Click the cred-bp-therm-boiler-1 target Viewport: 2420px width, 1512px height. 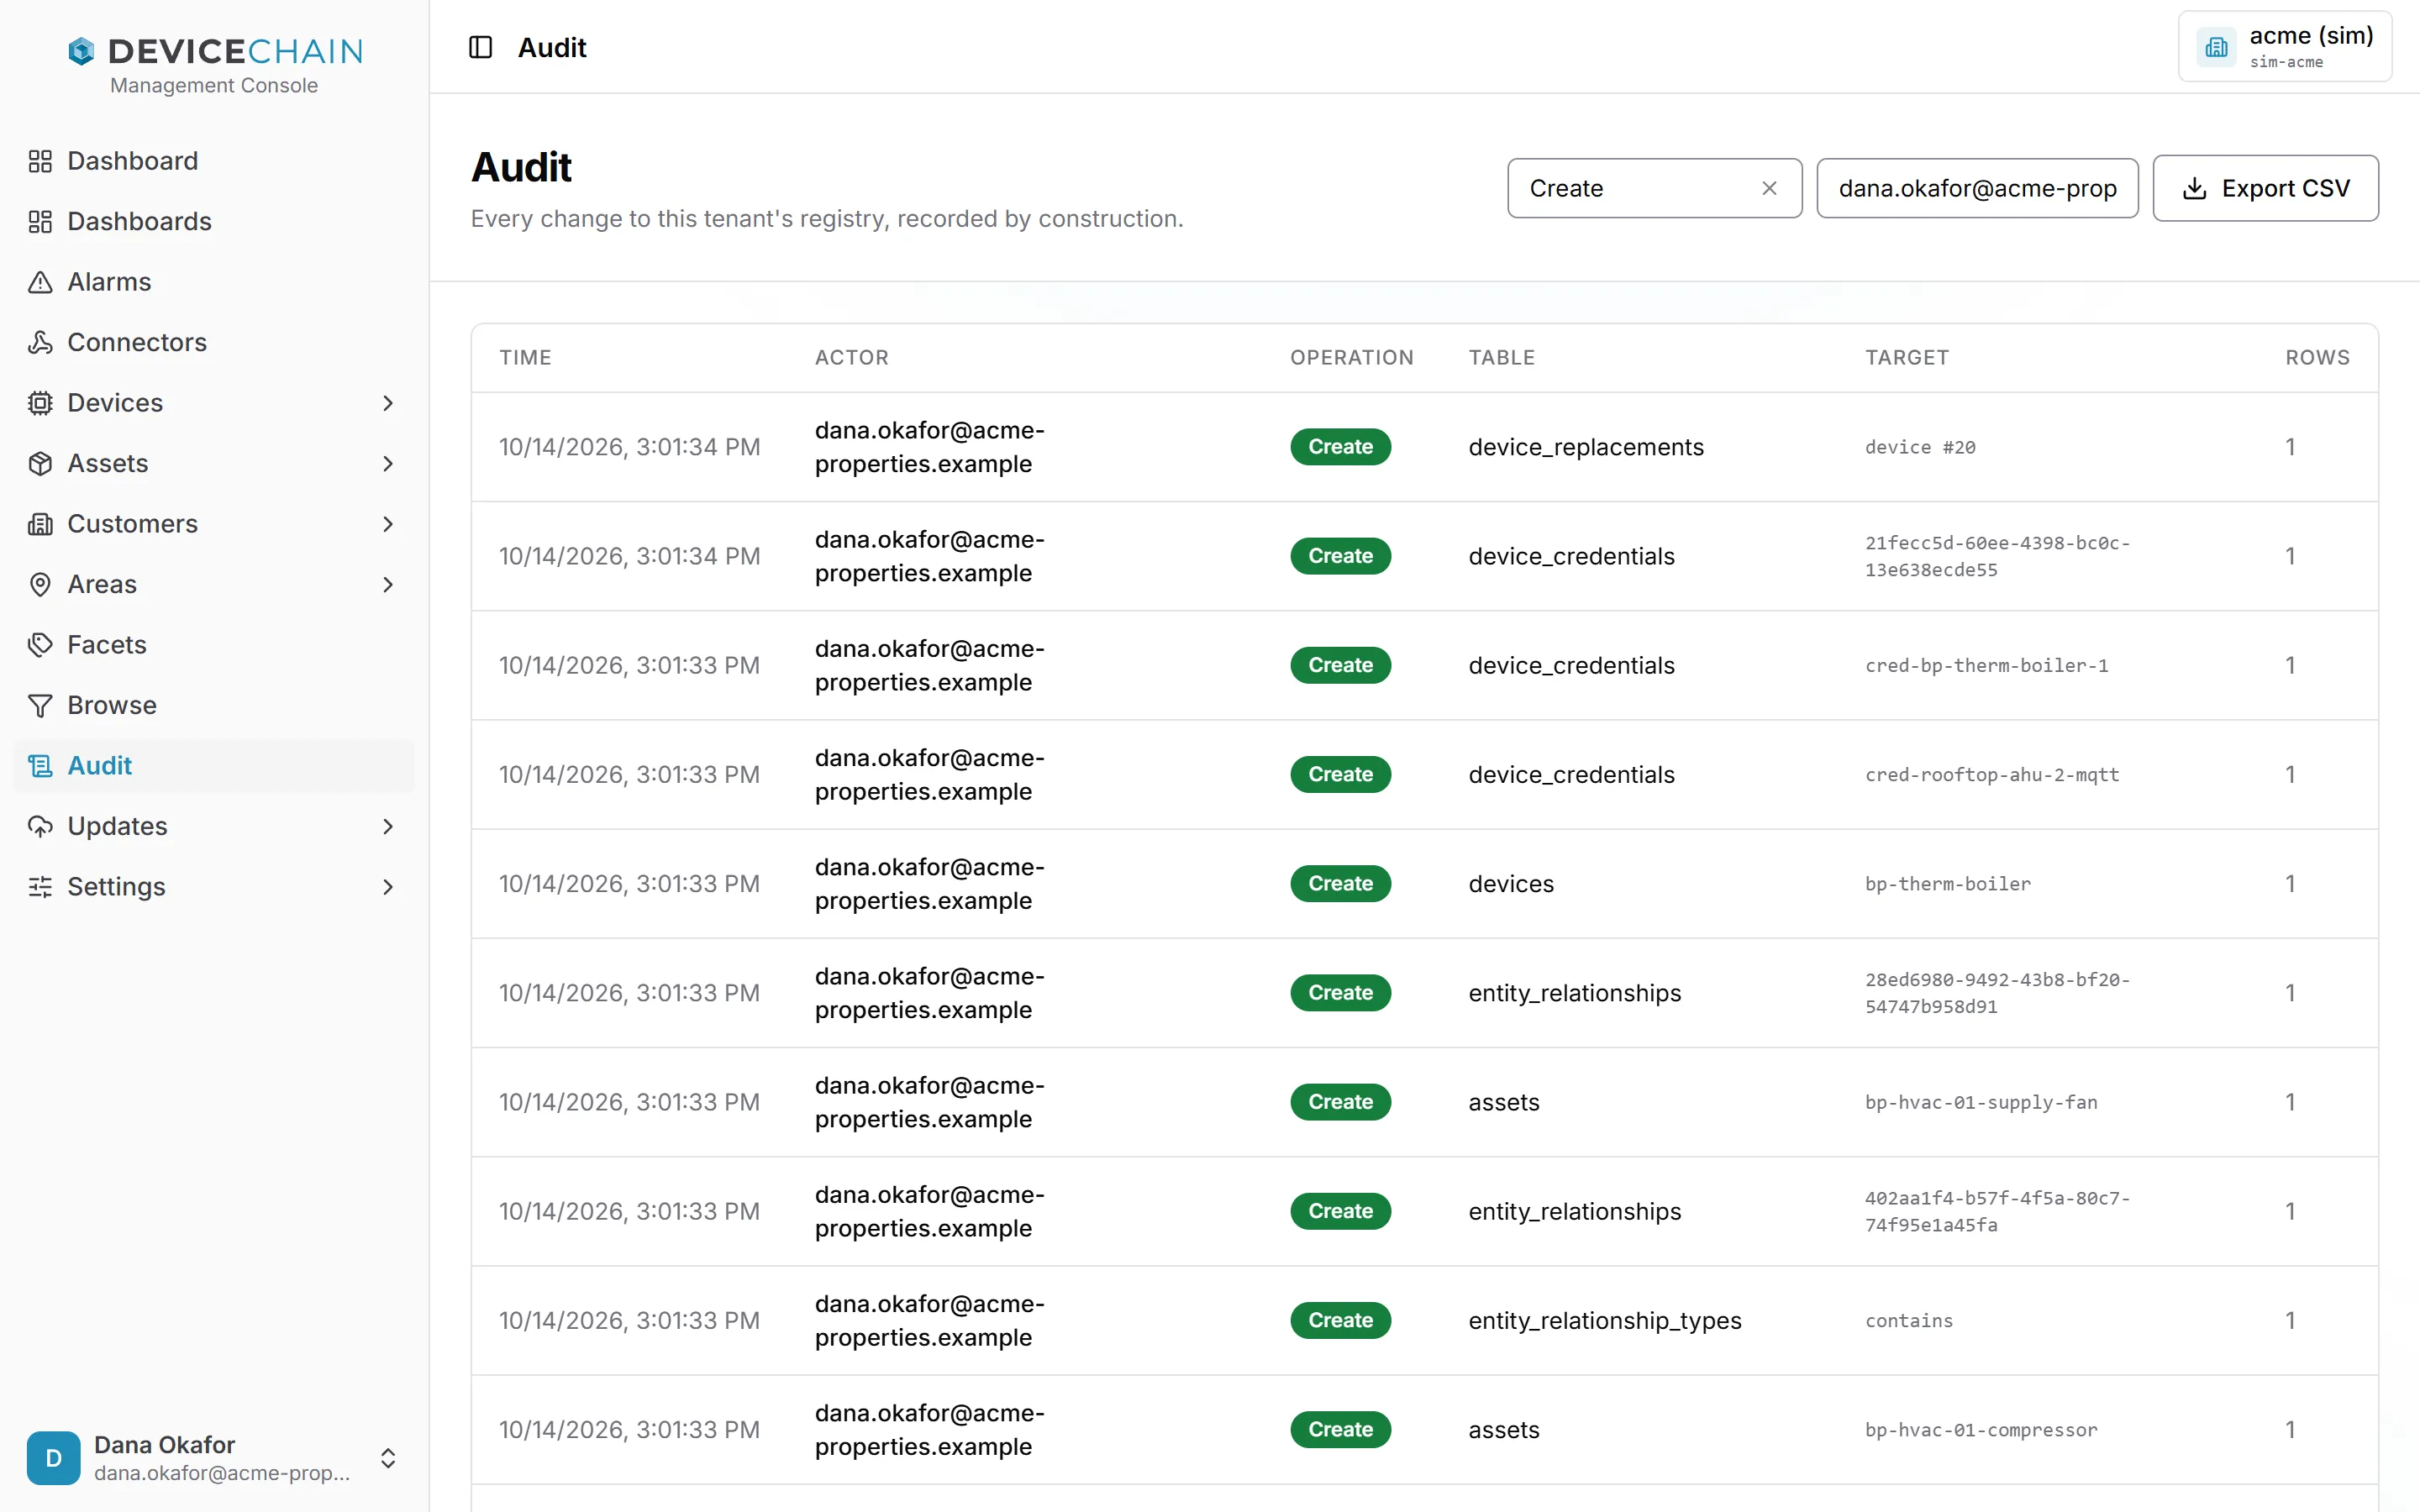1986,665
